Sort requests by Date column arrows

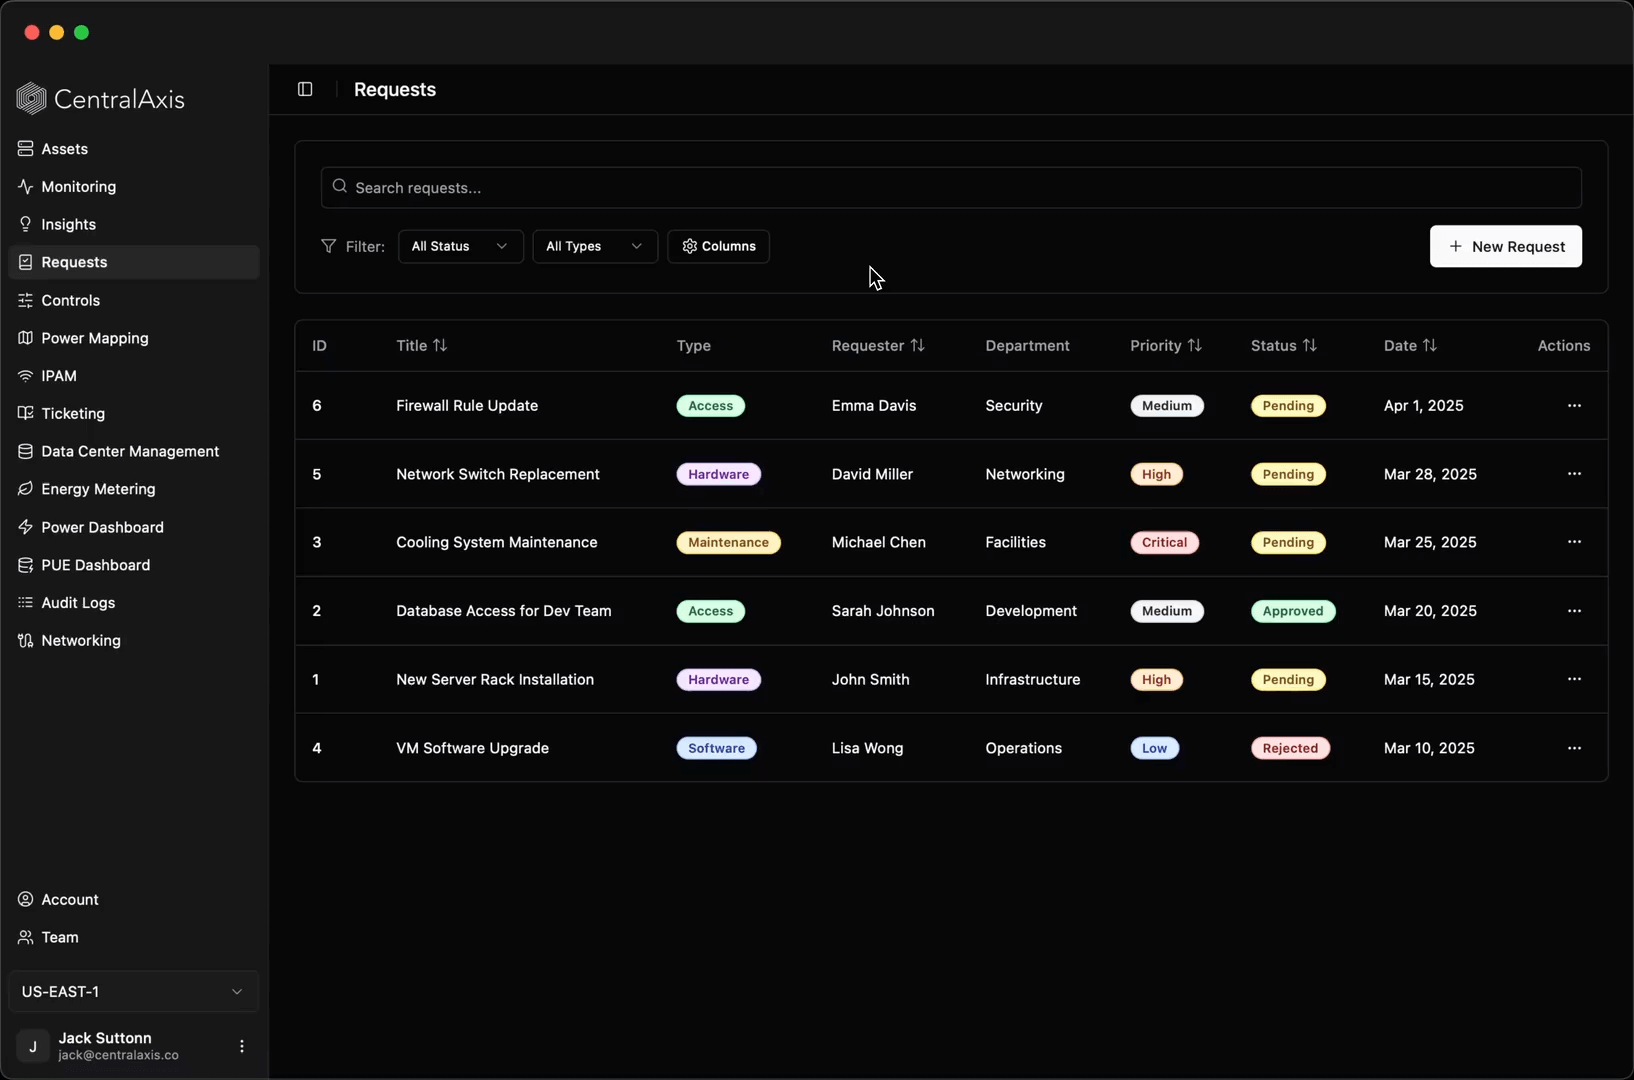[x=1430, y=346]
